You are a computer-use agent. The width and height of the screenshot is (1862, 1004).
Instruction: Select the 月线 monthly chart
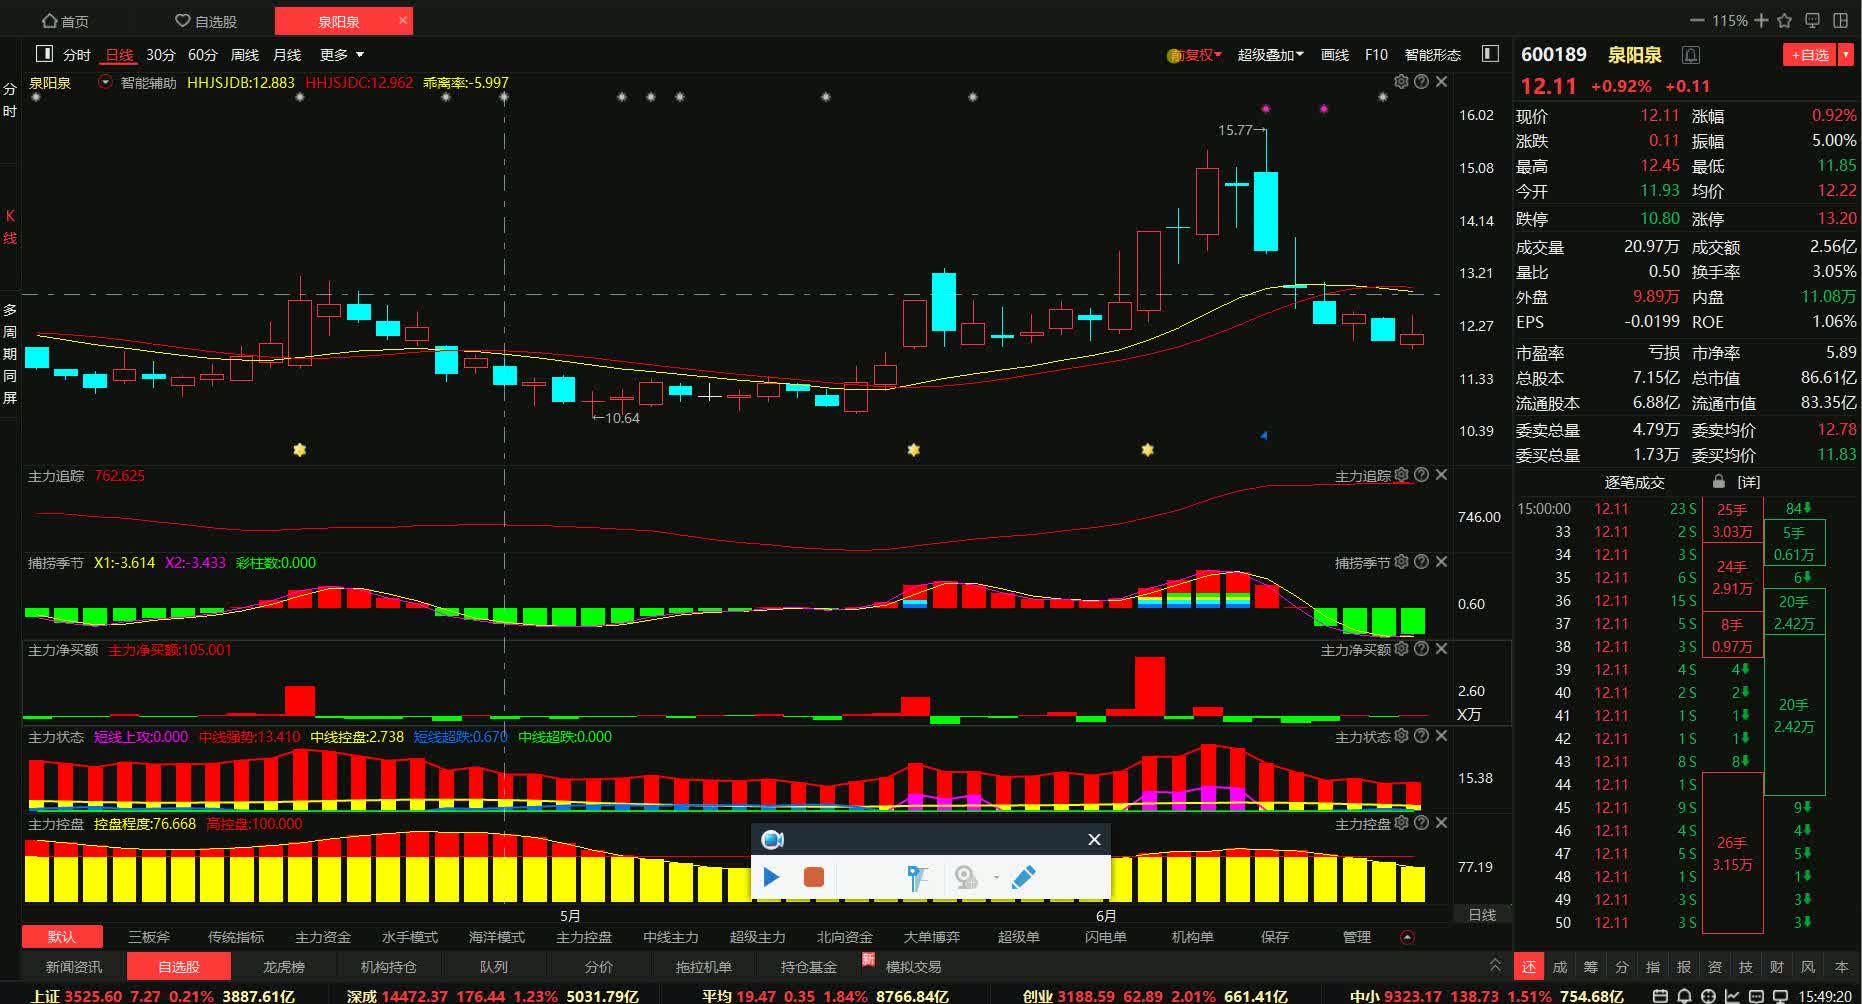coord(287,55)
